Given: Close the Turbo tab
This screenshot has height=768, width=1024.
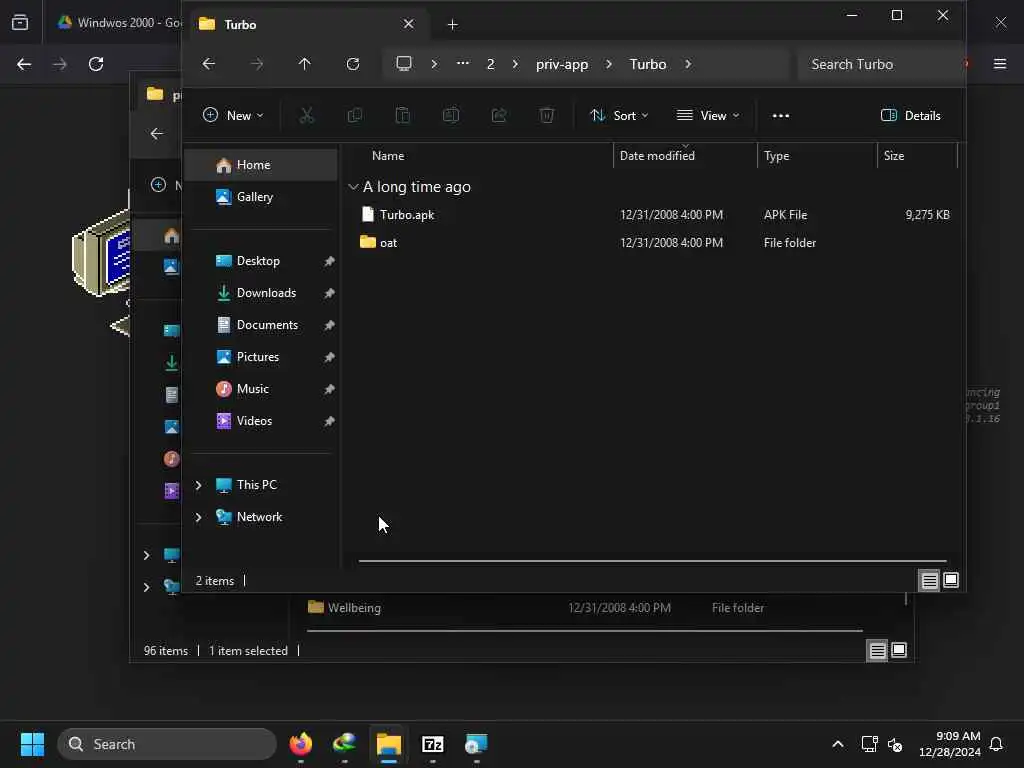Looking at the screenshot, I should (x=408, y=24).
